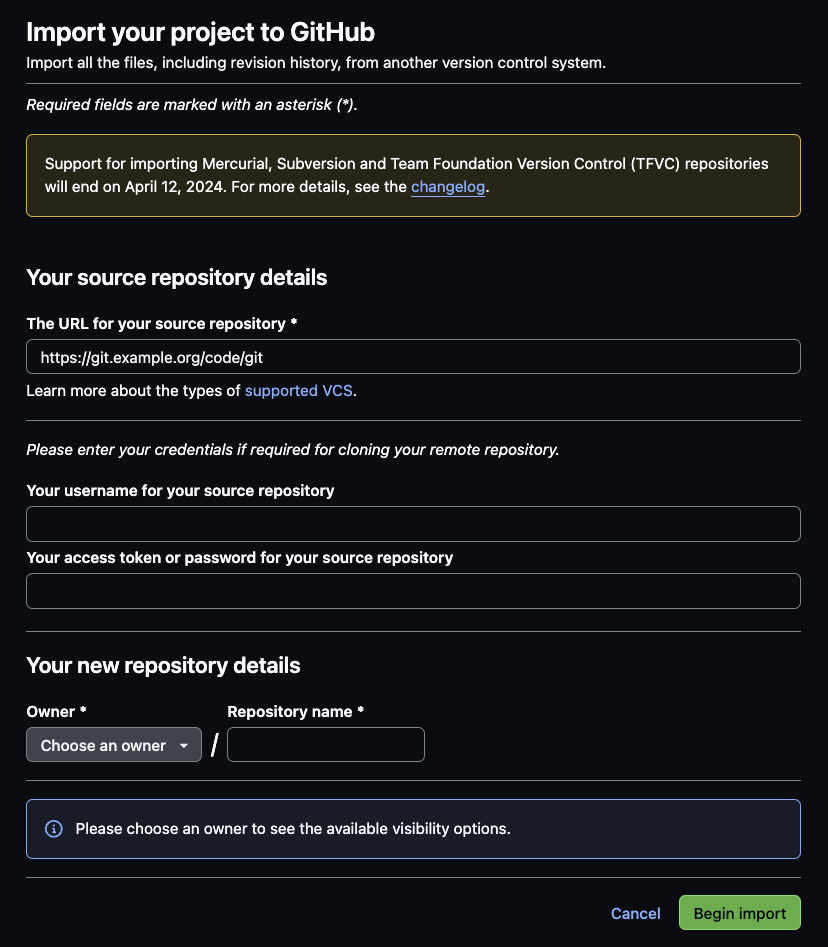Click the source repository URL field
828x947 pixels.
coord(413,357)
